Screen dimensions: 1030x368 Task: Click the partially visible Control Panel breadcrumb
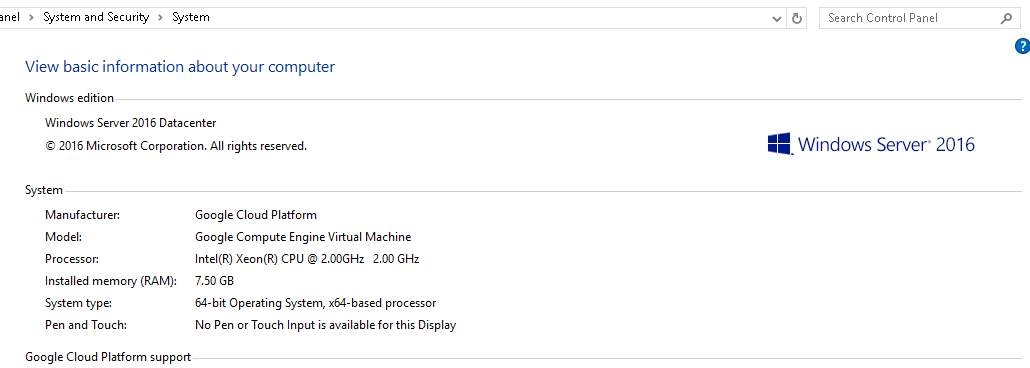[x=9, y=18]
